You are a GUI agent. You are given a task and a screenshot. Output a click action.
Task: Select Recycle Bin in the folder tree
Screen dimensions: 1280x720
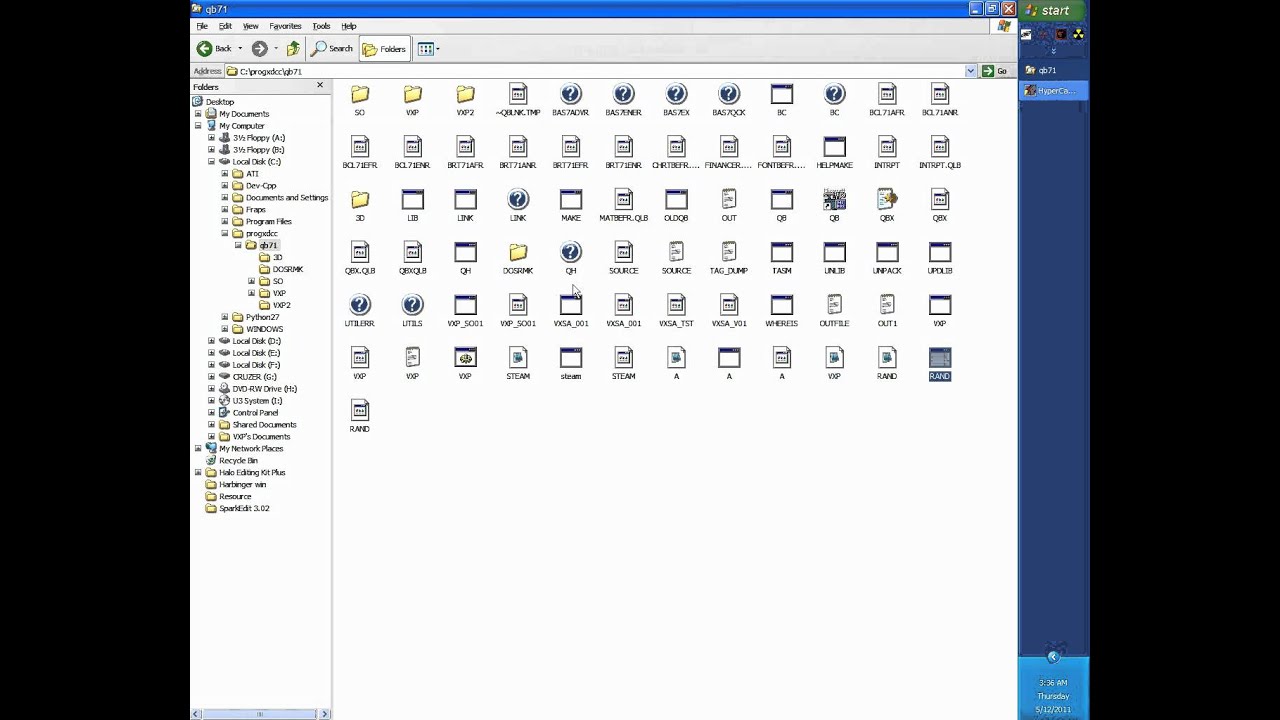pos(238,461)
